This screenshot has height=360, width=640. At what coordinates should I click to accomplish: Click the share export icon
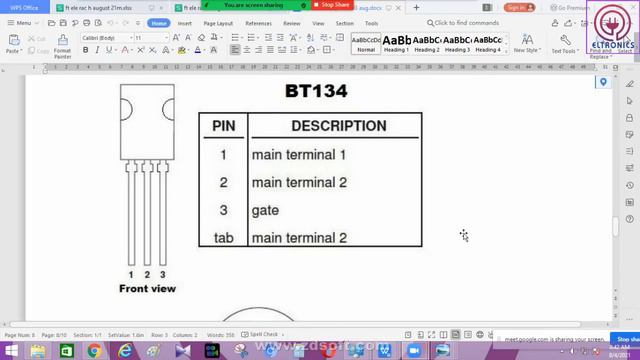568,23
